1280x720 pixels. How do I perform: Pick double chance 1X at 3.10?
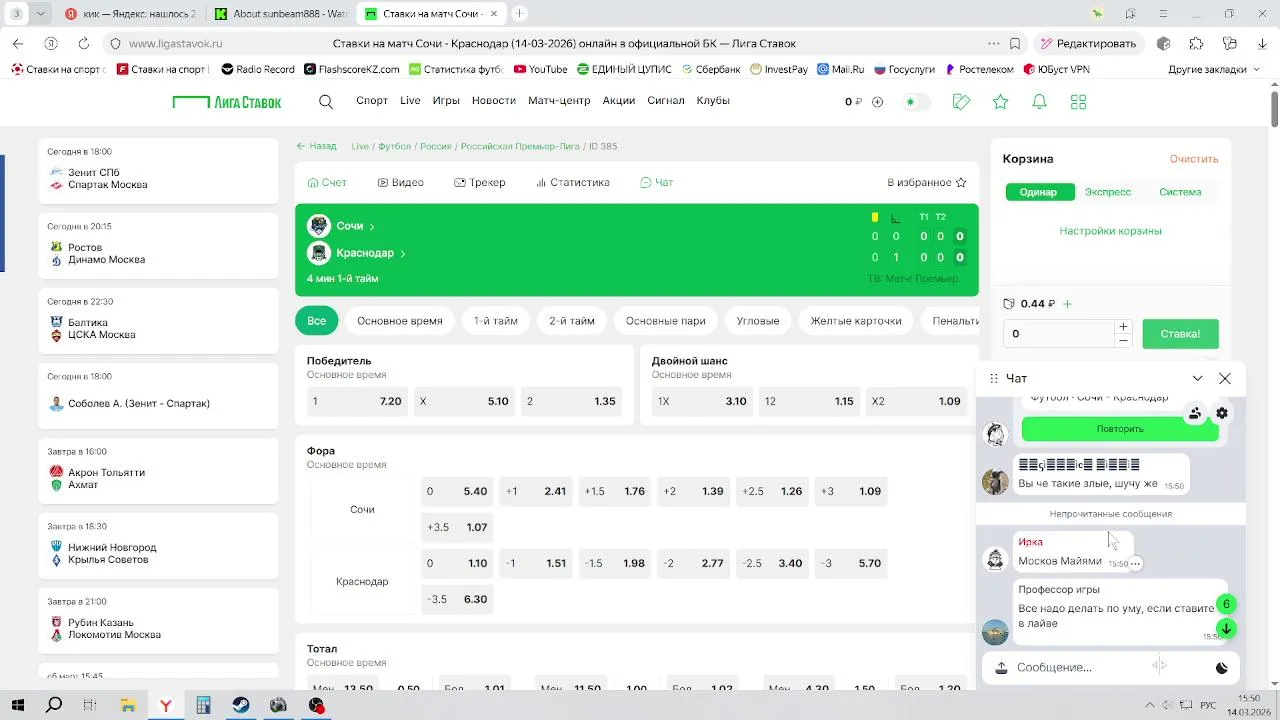[x=702, y=401]
